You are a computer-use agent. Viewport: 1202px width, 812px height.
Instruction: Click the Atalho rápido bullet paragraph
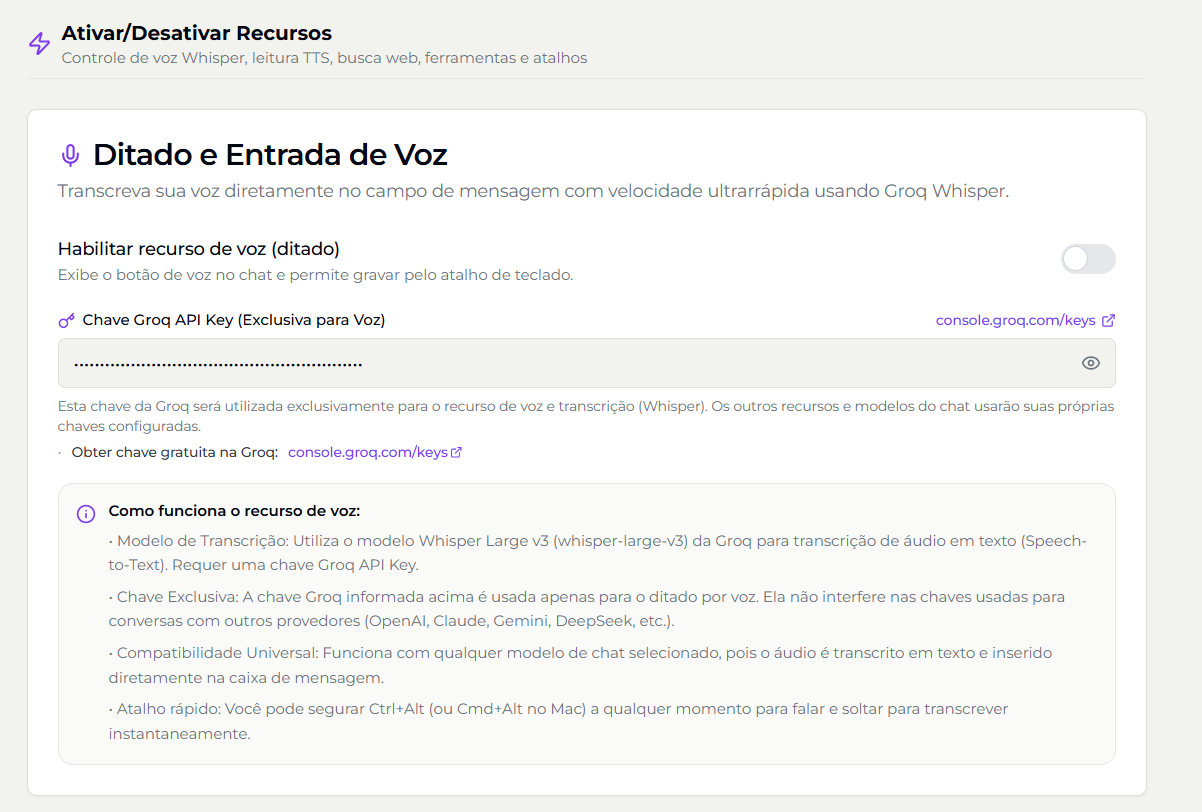[558, 721]
